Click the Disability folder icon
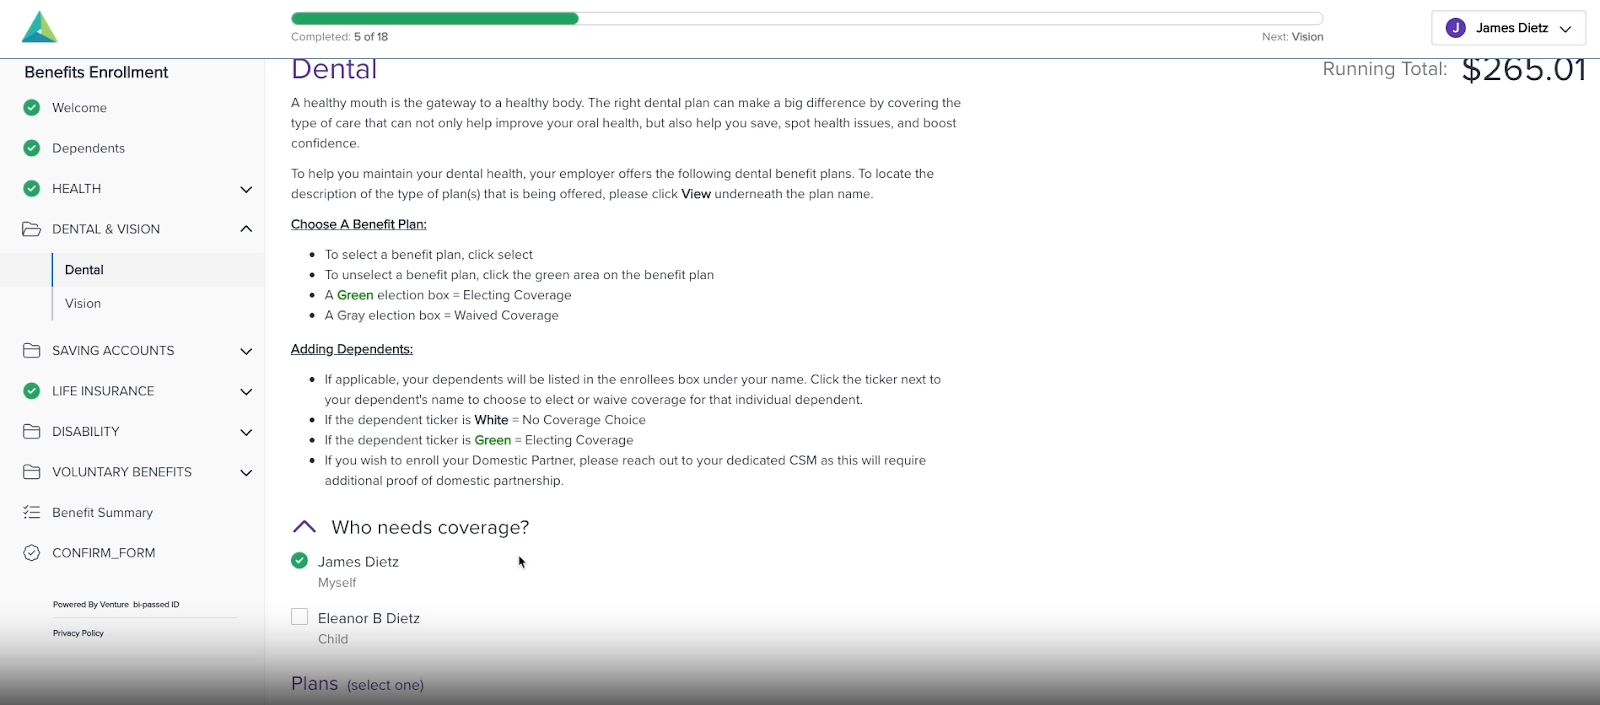1600x705 pixels. click(32, 432)
